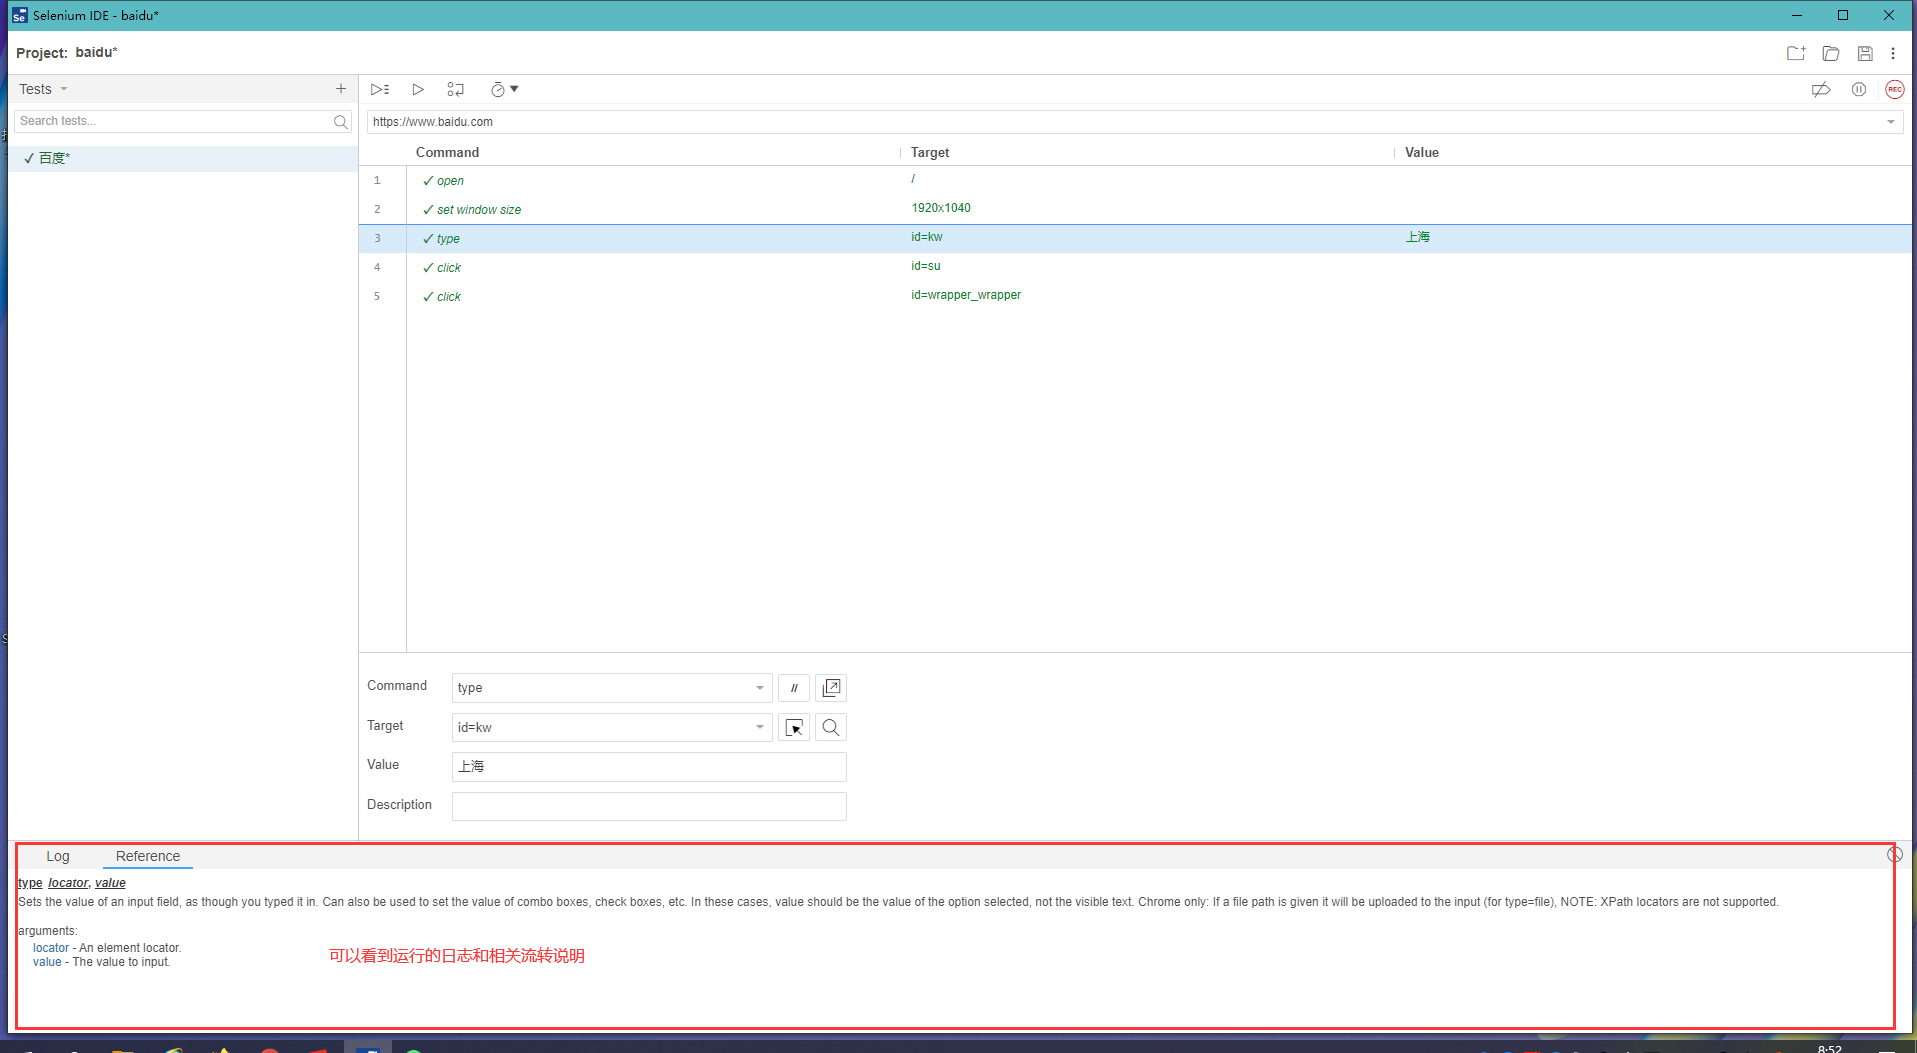Open an existing project
1917x1053 pixels.
(1831, 53)
